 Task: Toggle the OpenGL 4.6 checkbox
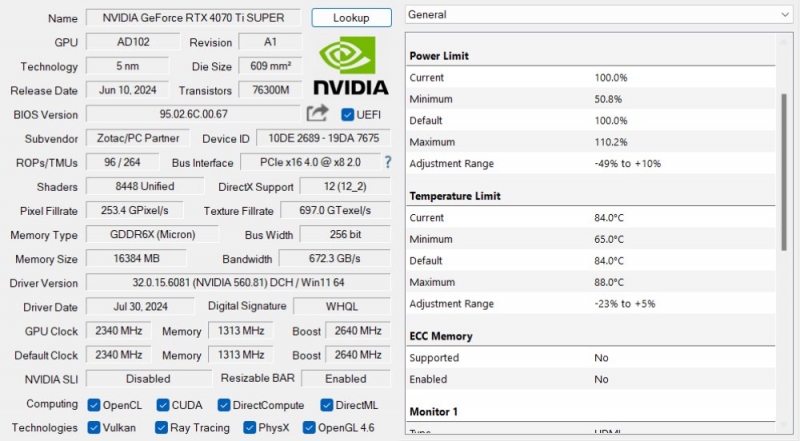point(307,428)
